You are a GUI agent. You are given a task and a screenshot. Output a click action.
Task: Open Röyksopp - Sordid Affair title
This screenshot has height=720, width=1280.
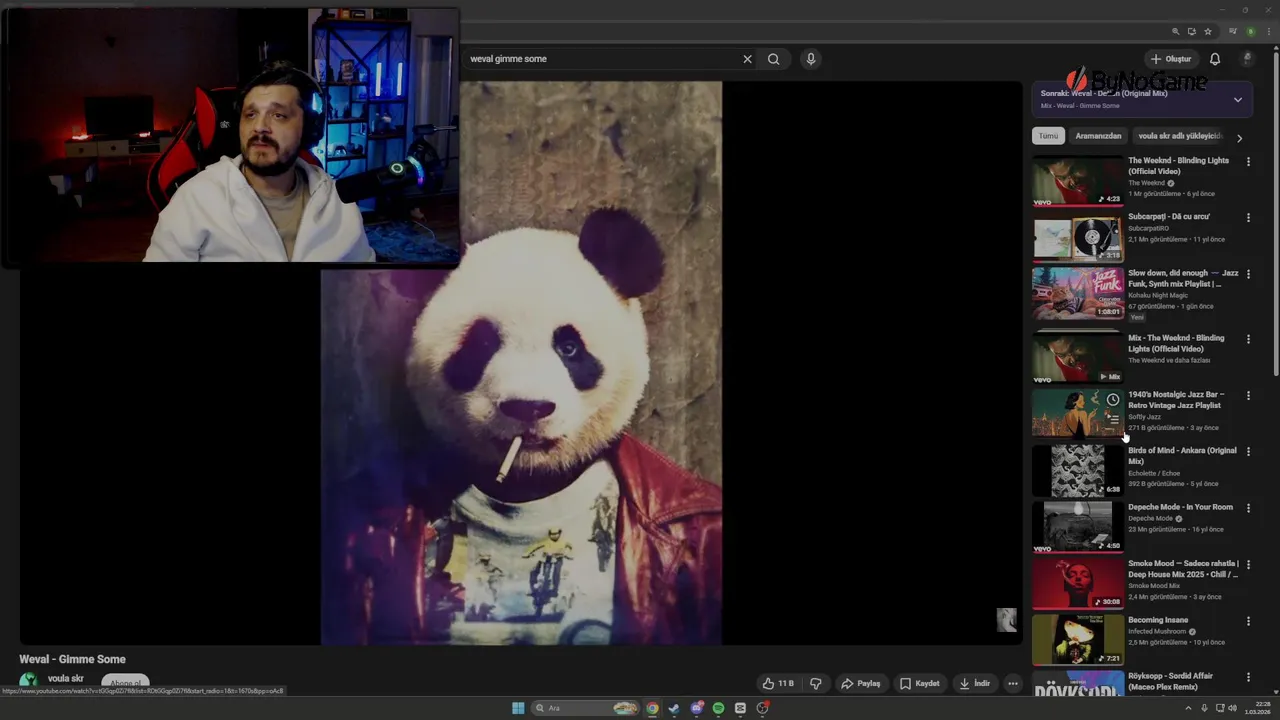tap(1172, 682)
